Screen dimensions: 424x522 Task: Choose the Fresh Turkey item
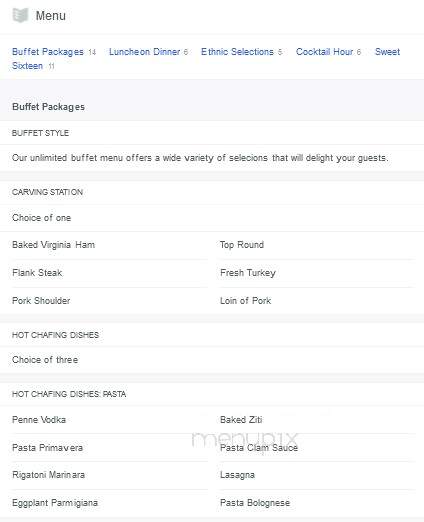pyautogui.click(x=248, y=273)
